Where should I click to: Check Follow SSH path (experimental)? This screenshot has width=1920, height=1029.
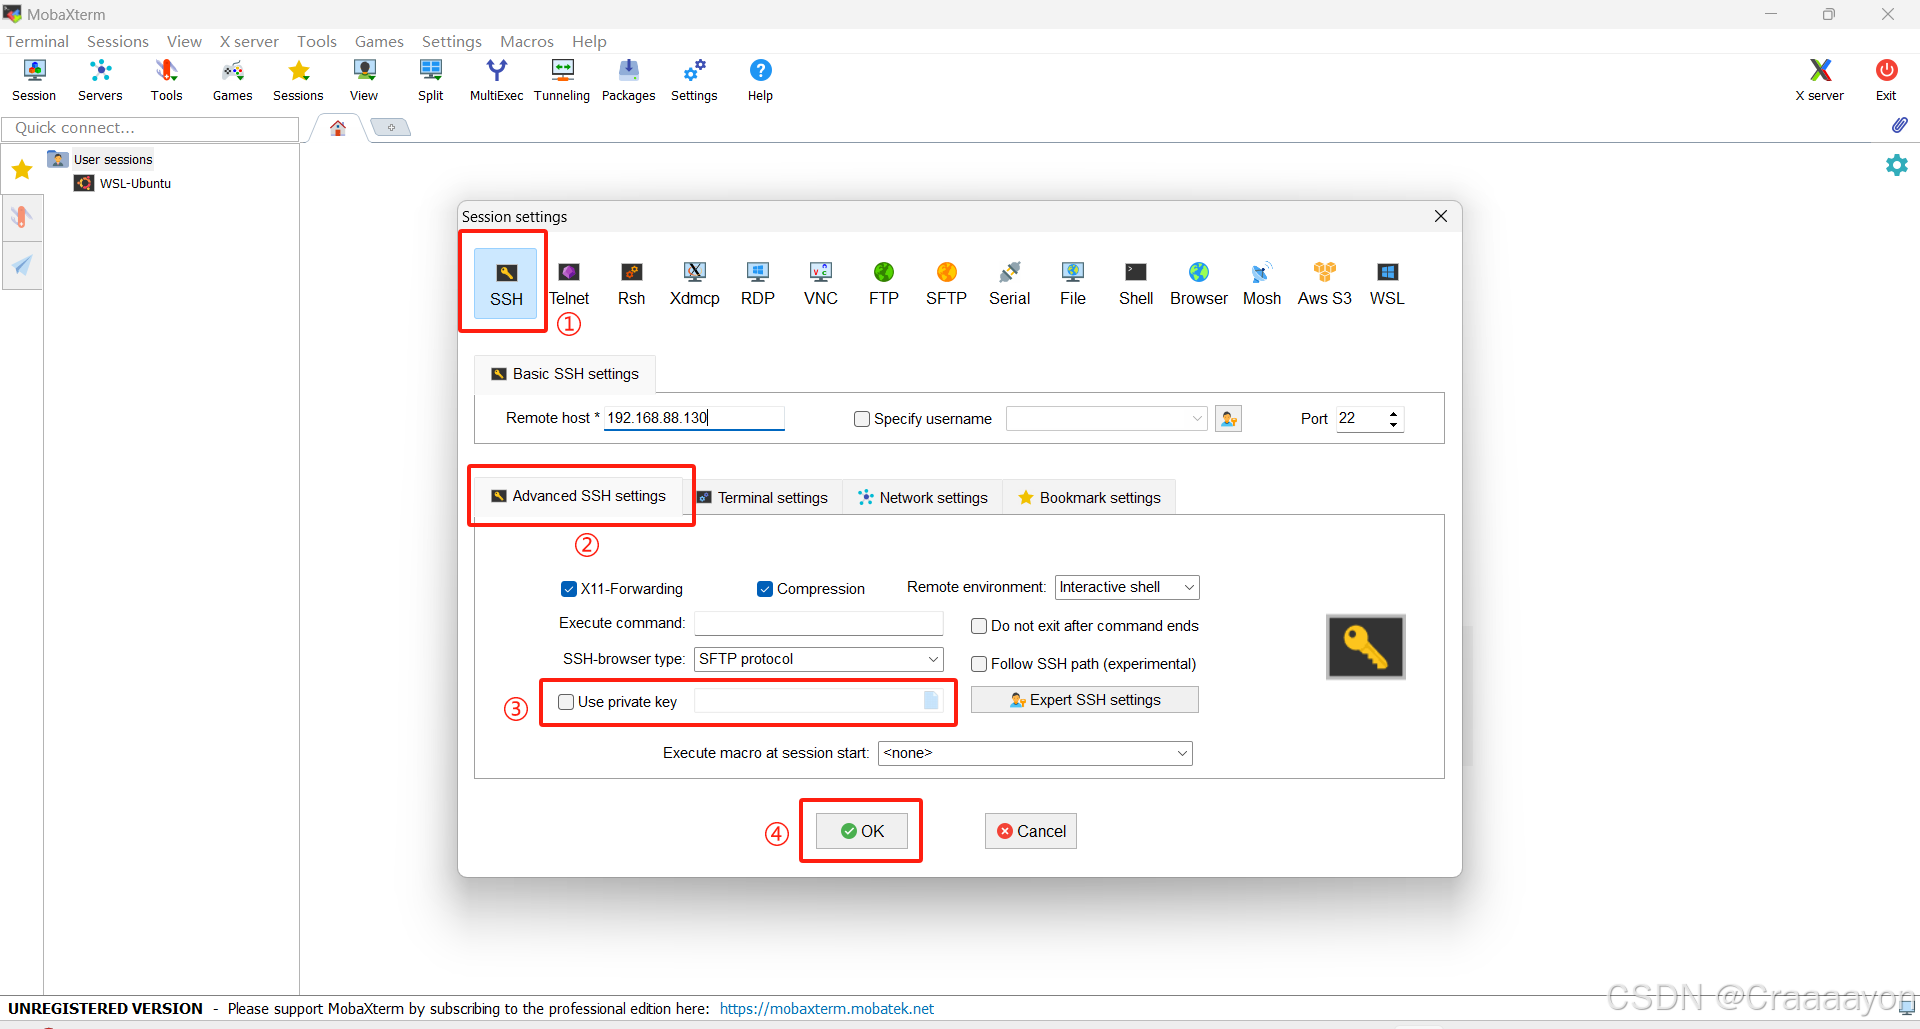point(979,664)
